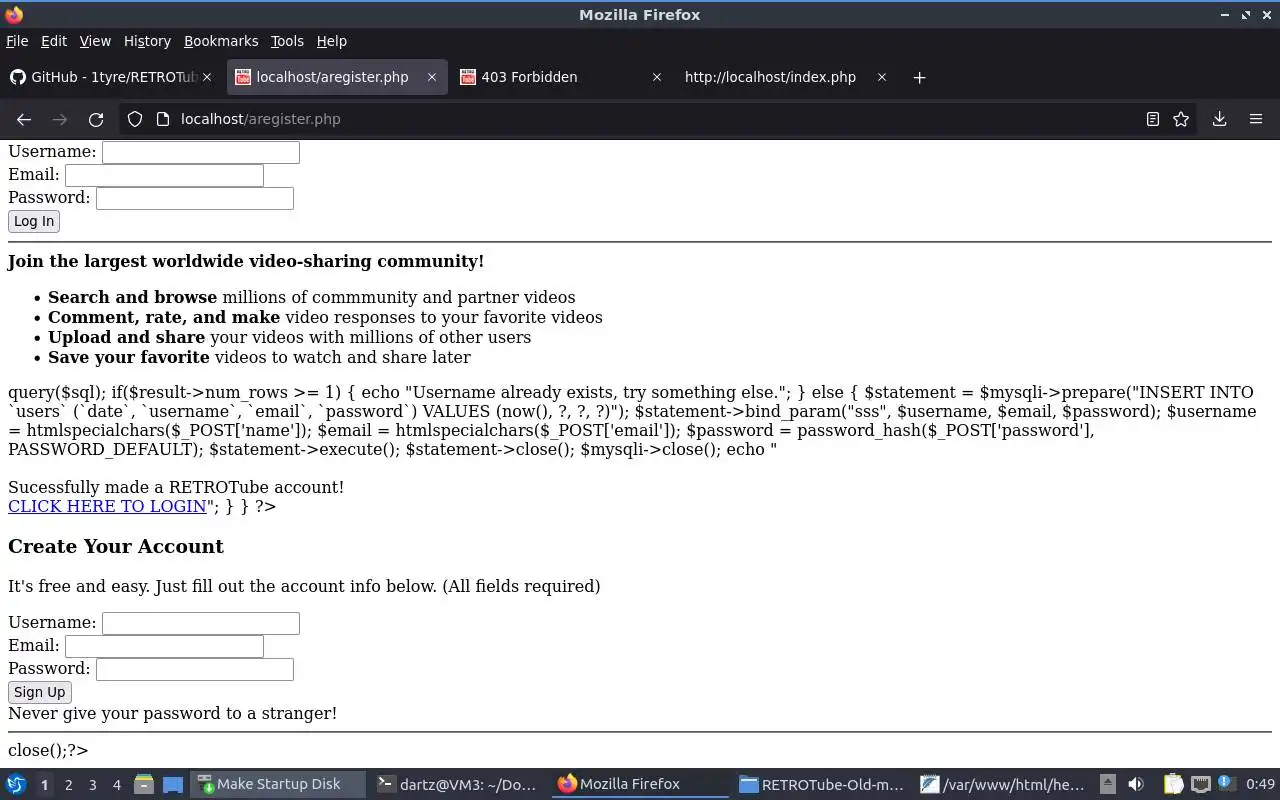Viewport: 1280px width, 800px height.
Task: Open network connection tray icon
Action: click(x=1200, y=784)
